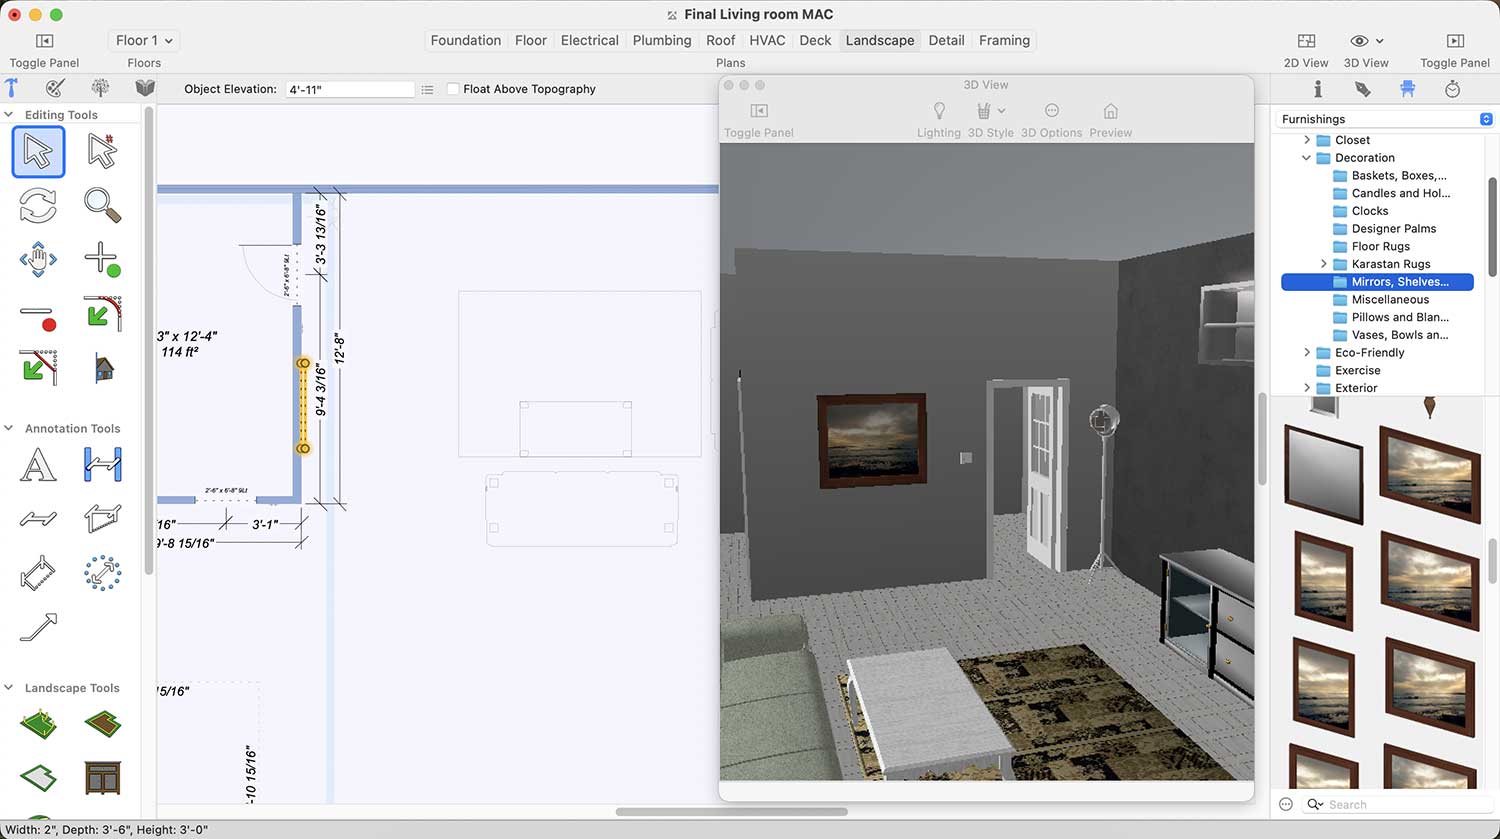This screenshot has width=1500, height=839.
Task: Select the Floor Rugs folder
Action: 1380,246
